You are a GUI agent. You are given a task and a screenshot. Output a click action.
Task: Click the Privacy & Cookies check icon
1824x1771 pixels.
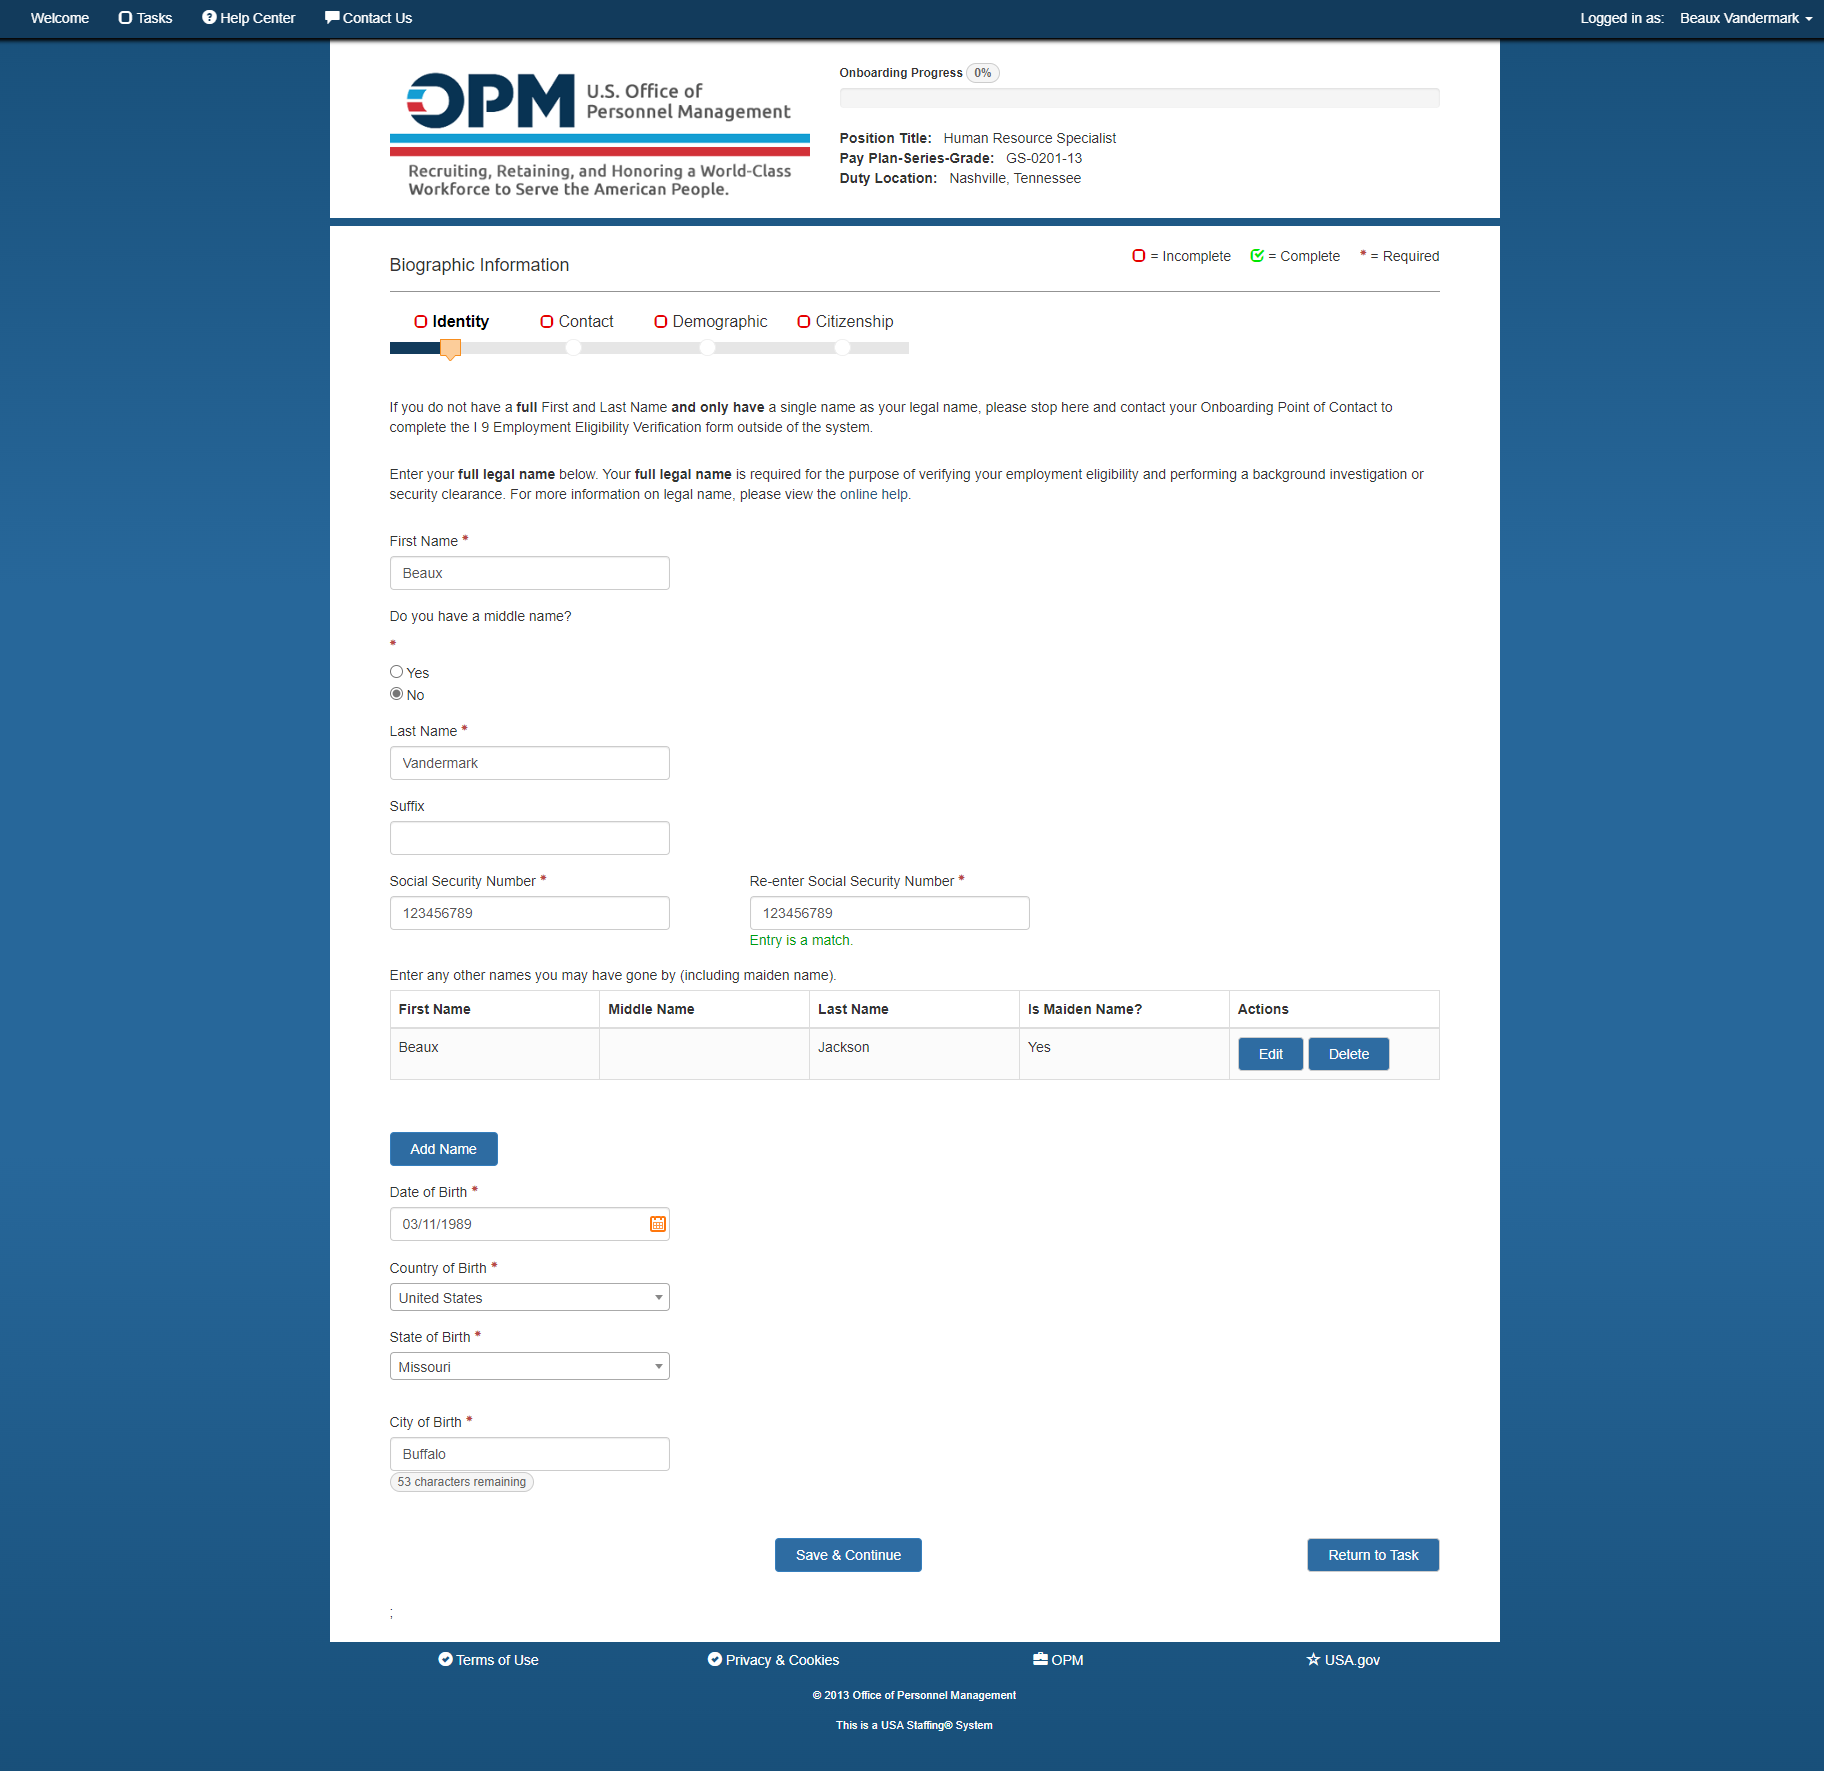[x=714, y=1659]
